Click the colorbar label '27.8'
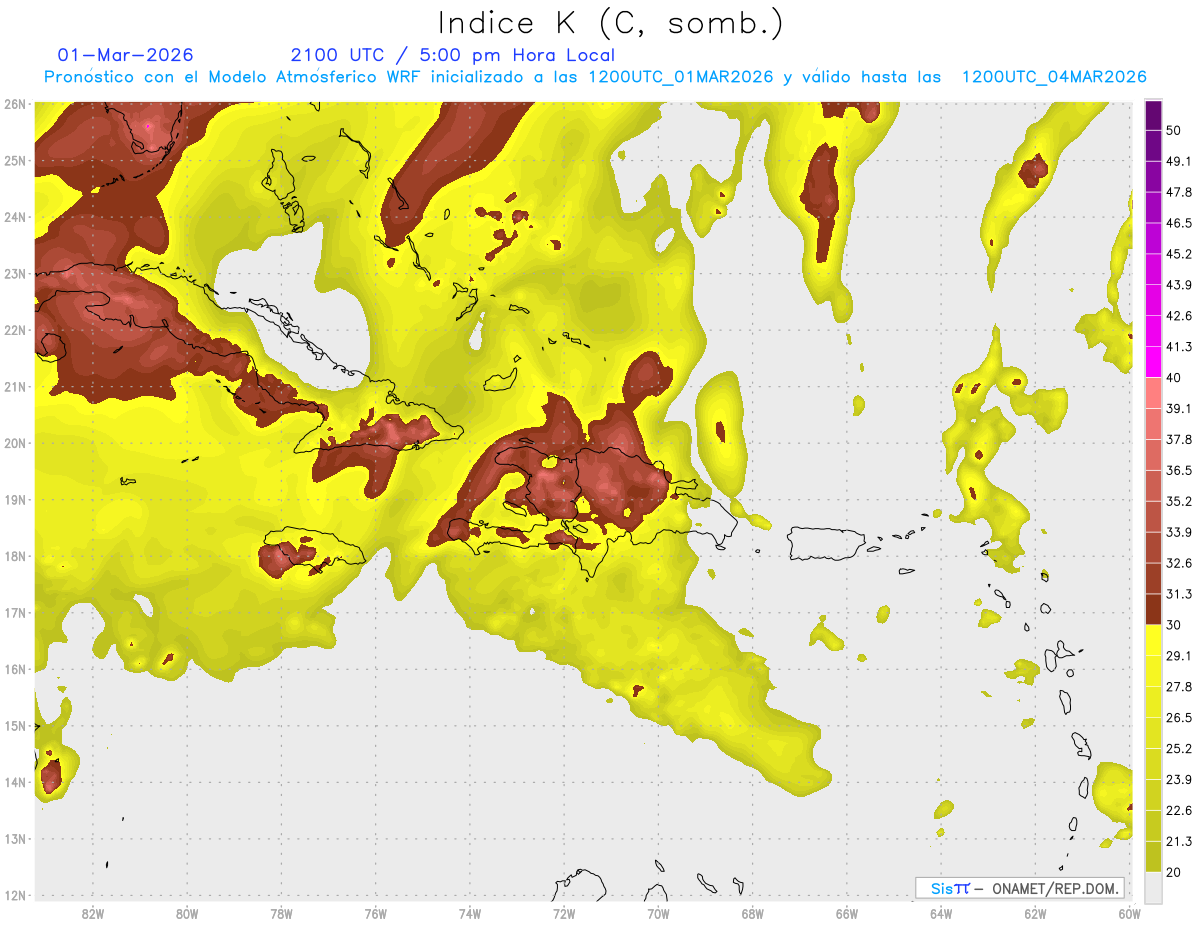Viewport: 1200px width, 927px height. 1179,687
